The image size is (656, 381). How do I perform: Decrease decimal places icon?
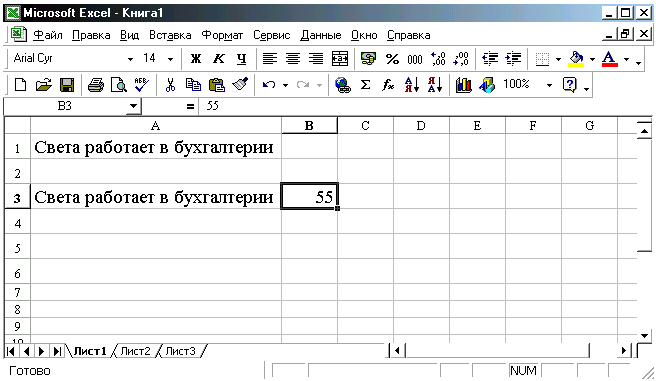[x=461, y=59]
